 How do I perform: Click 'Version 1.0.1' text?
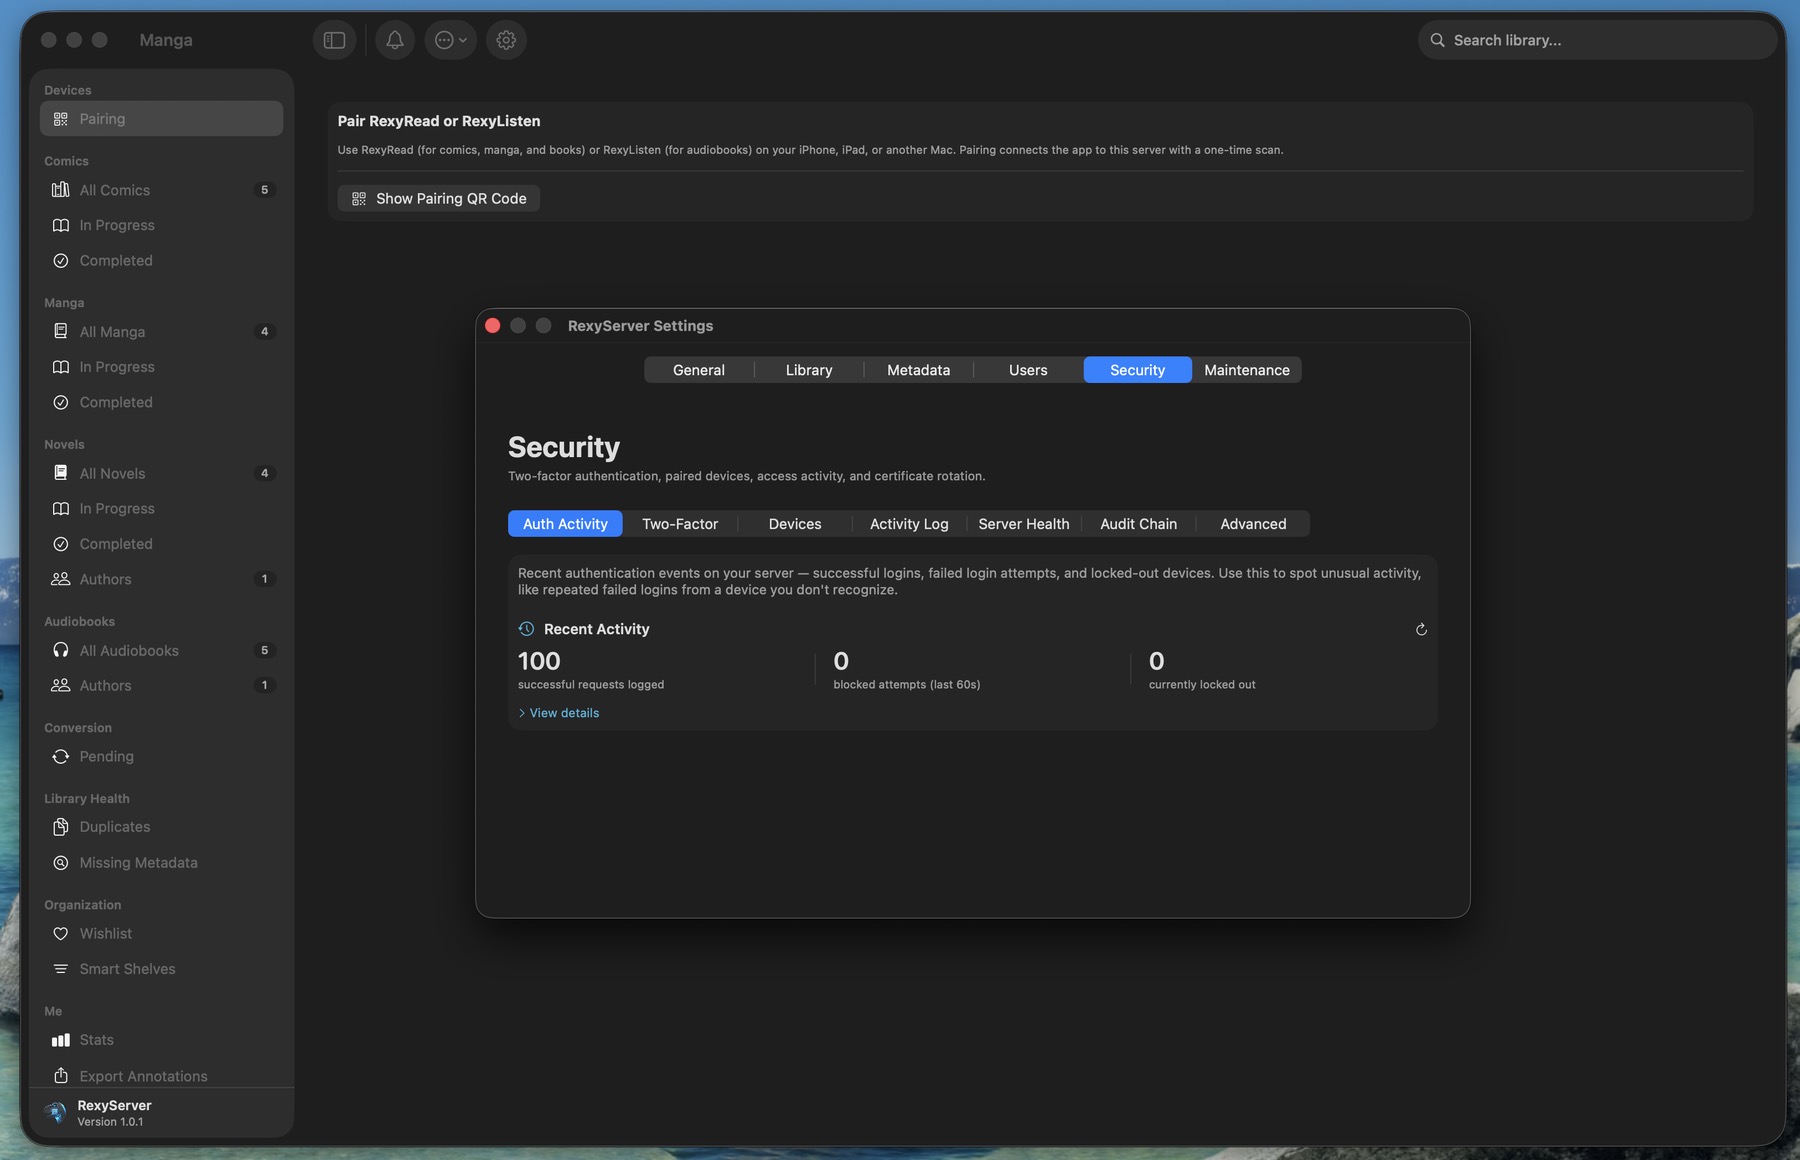pos(110,1122)
